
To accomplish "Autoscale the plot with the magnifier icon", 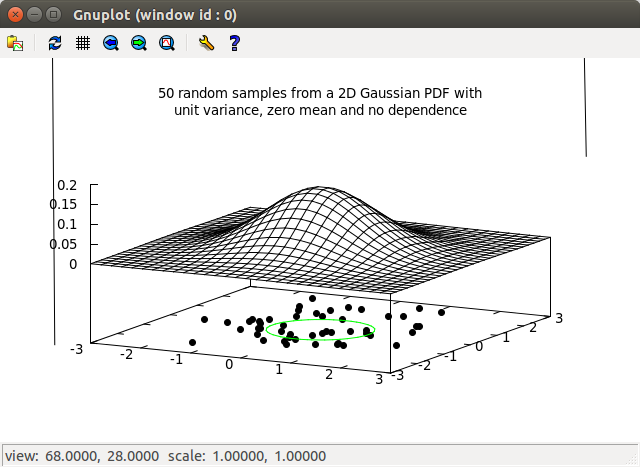I will tap(167, 43).
